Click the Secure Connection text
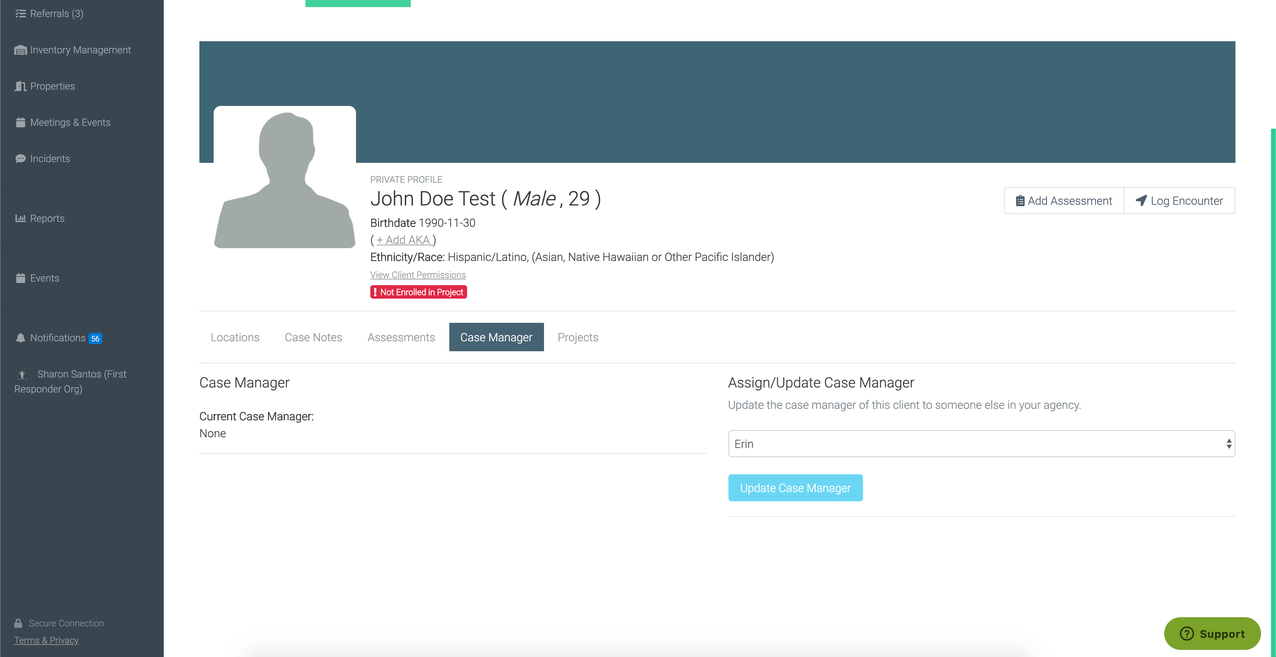This screenshot has height=657, width=1276. (66, 623)
